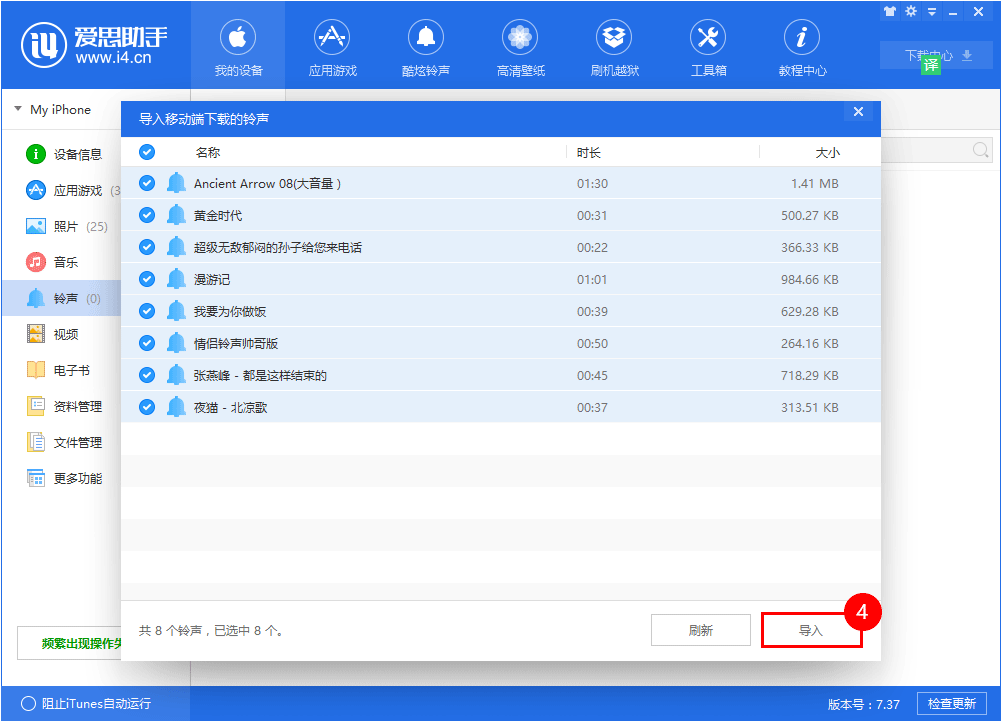Import selected ringtones with the 导入 button
This screenshot has height=721, width=1002.
click(812, 629)
